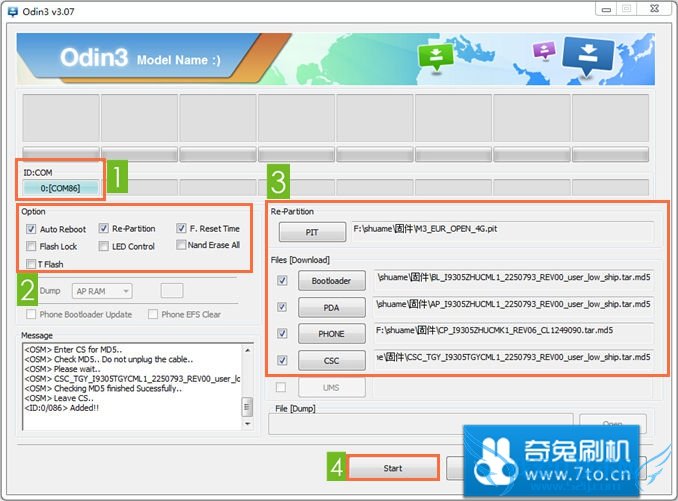Click the PDA file button

[x=332, y=307]
